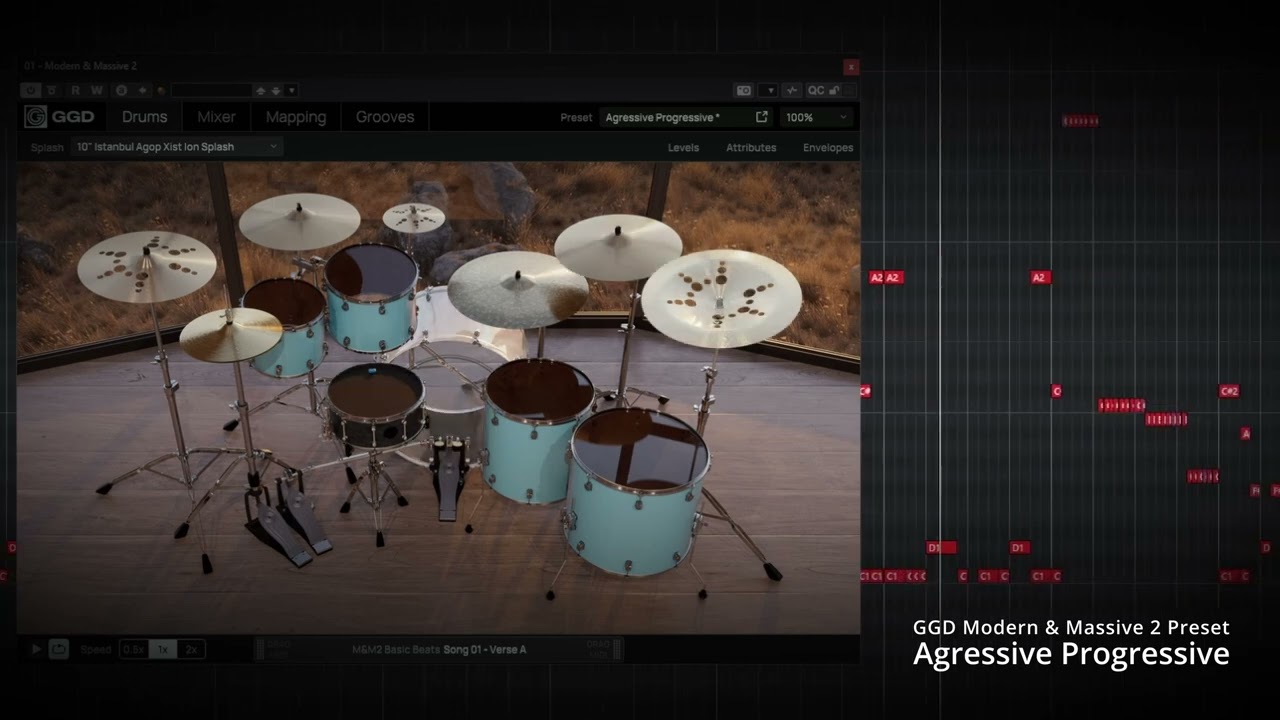Viewport: 1280px width, 720px height.
Task: Show the Levels panel
Action: click(x=683, y=147)
